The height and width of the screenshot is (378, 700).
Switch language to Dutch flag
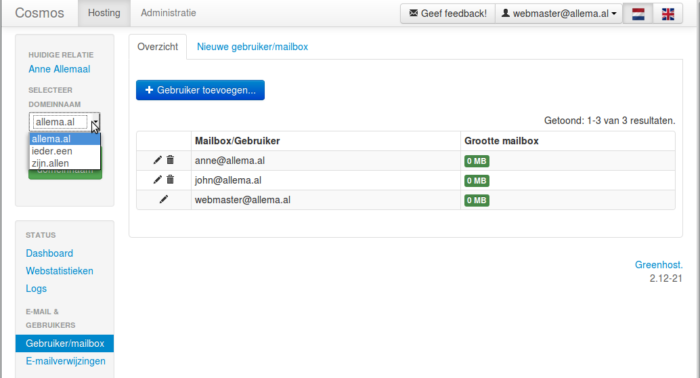click(638, 14)
